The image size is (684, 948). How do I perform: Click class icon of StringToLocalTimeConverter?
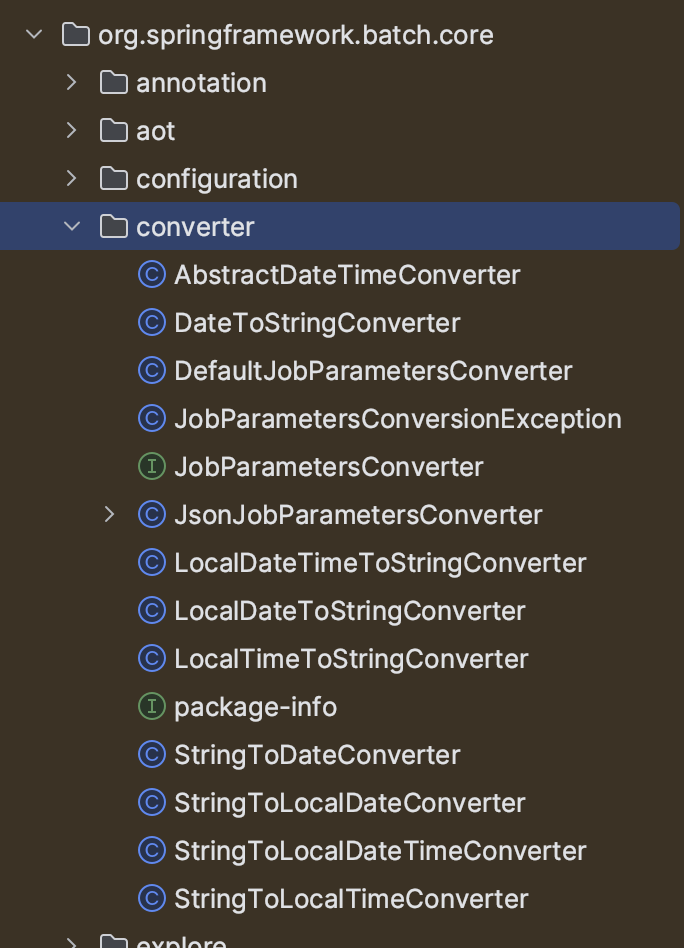pos(152,899)
